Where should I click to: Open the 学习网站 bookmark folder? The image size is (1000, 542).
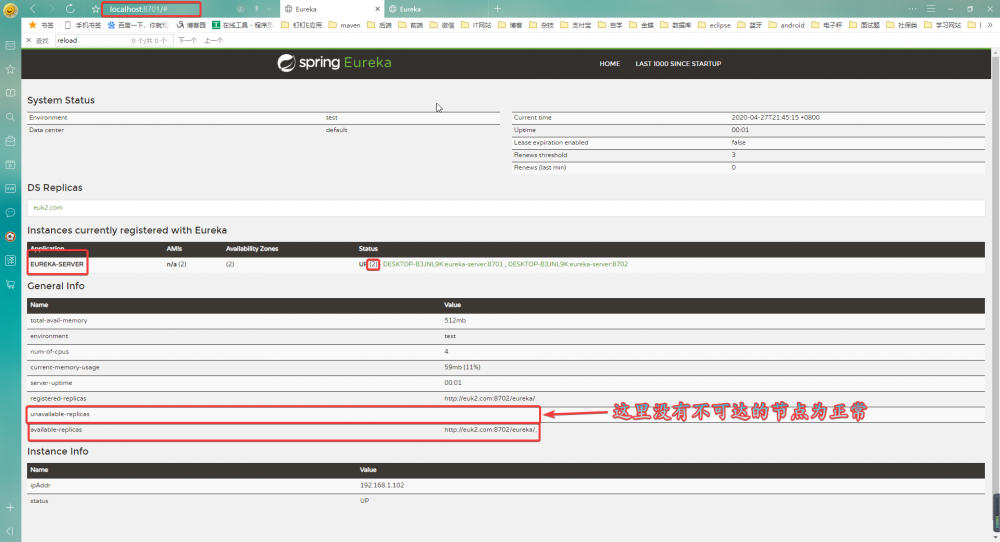942,25
